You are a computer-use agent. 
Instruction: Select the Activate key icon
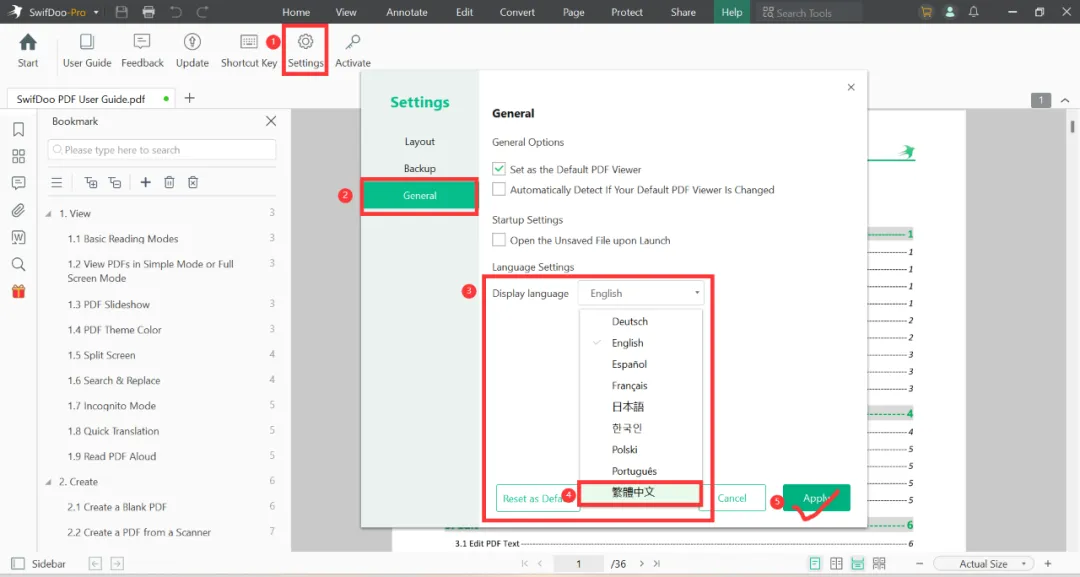point(353,42)
